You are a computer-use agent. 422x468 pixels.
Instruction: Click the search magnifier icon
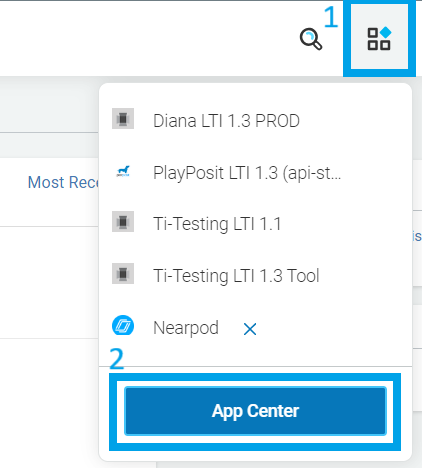(311, 39)
